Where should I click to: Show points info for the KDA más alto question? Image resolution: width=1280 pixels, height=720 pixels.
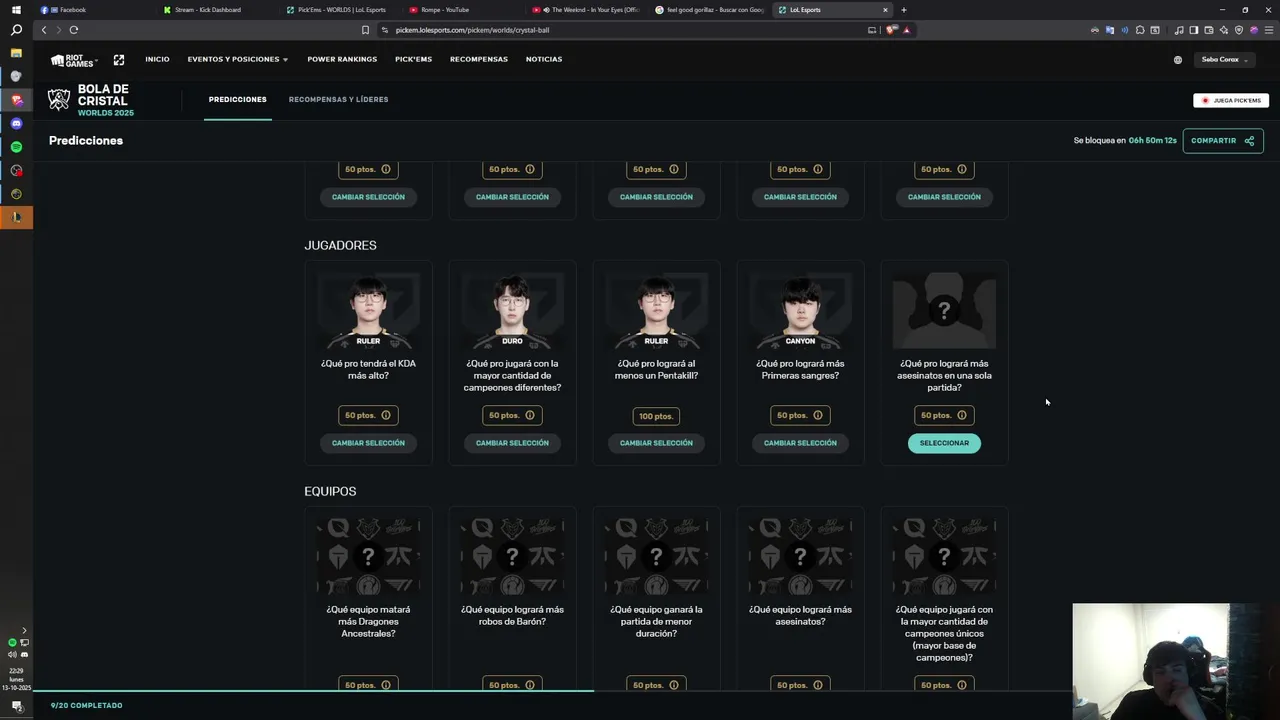[386, 415]
